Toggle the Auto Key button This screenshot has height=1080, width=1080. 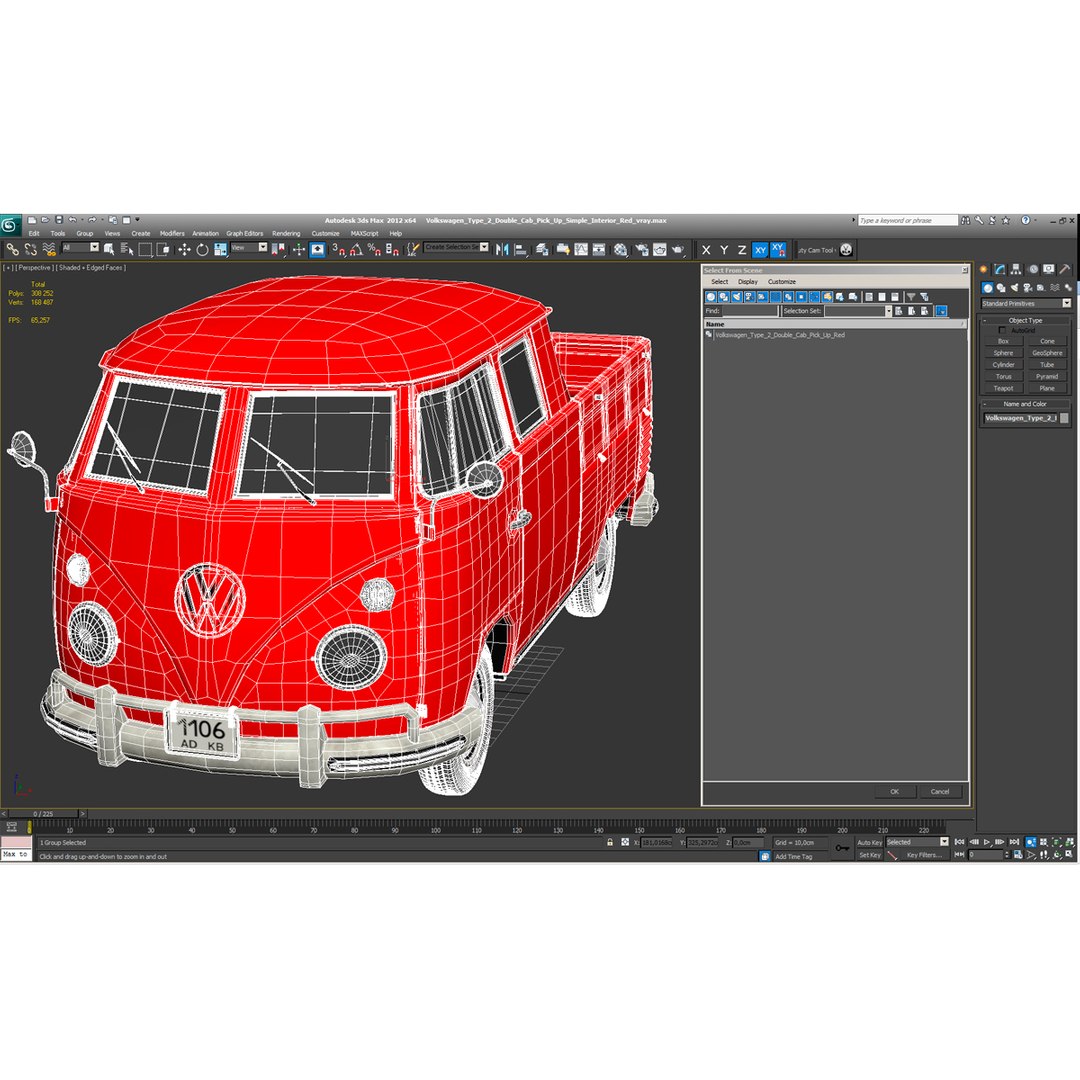(x=869, y=843)
